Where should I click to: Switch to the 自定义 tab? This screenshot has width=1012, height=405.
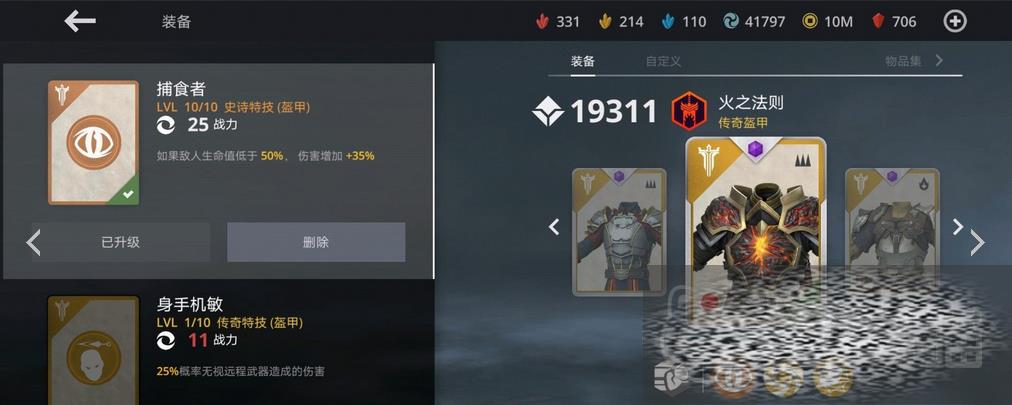pos(663,62)
